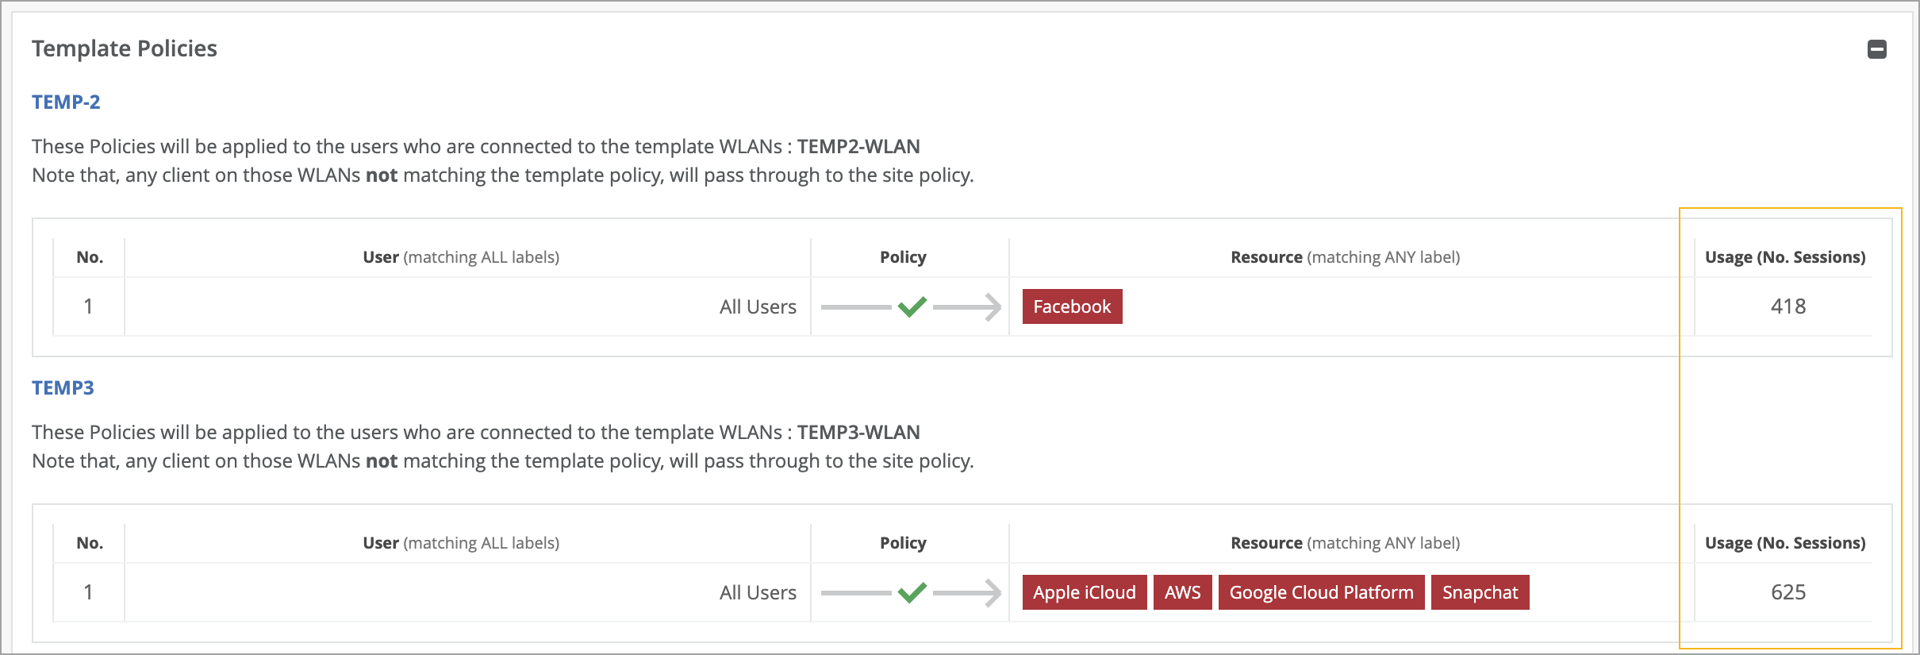Open the TEMP-2 template link
The width and height of the screenshot is (1920, 655).
pyautogui.click(x=66, y=102)
